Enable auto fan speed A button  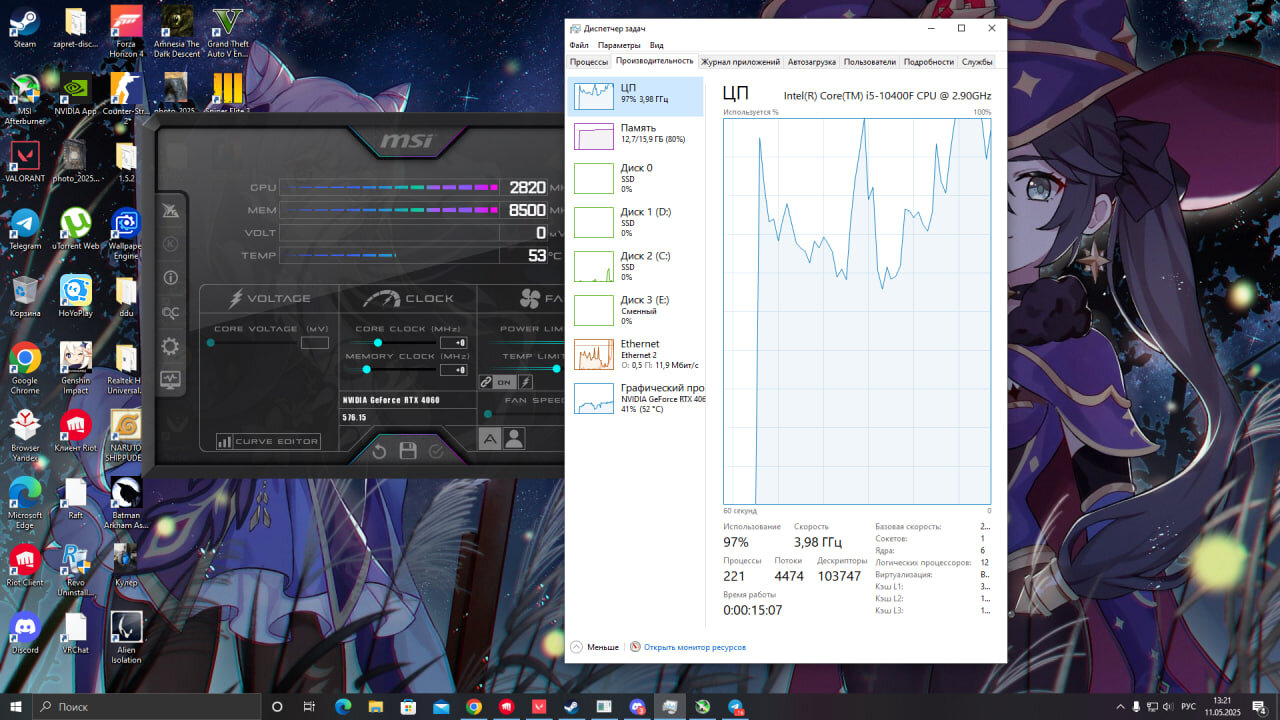pos(490,437)
